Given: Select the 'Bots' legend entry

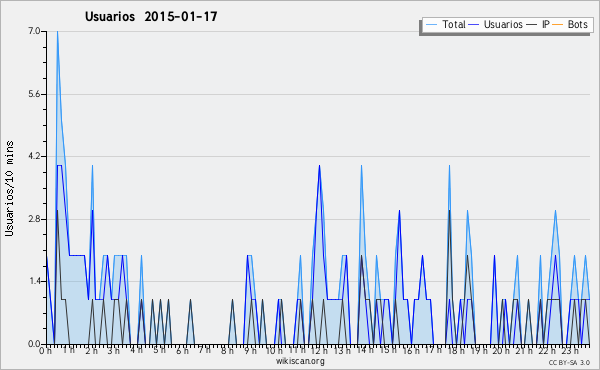Looking at the screenshot, I should (571, 24).
